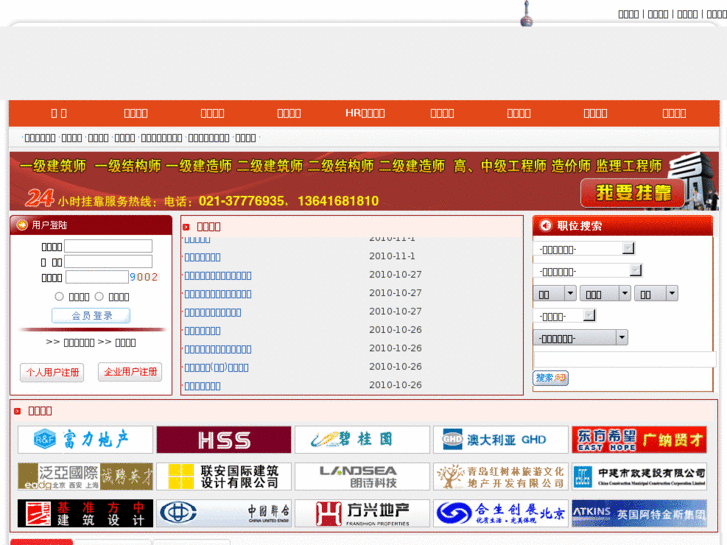Open the small picker below the three-select row
Image resolution: width=727 pixels, height=545 pixels.
click(589, 316)
